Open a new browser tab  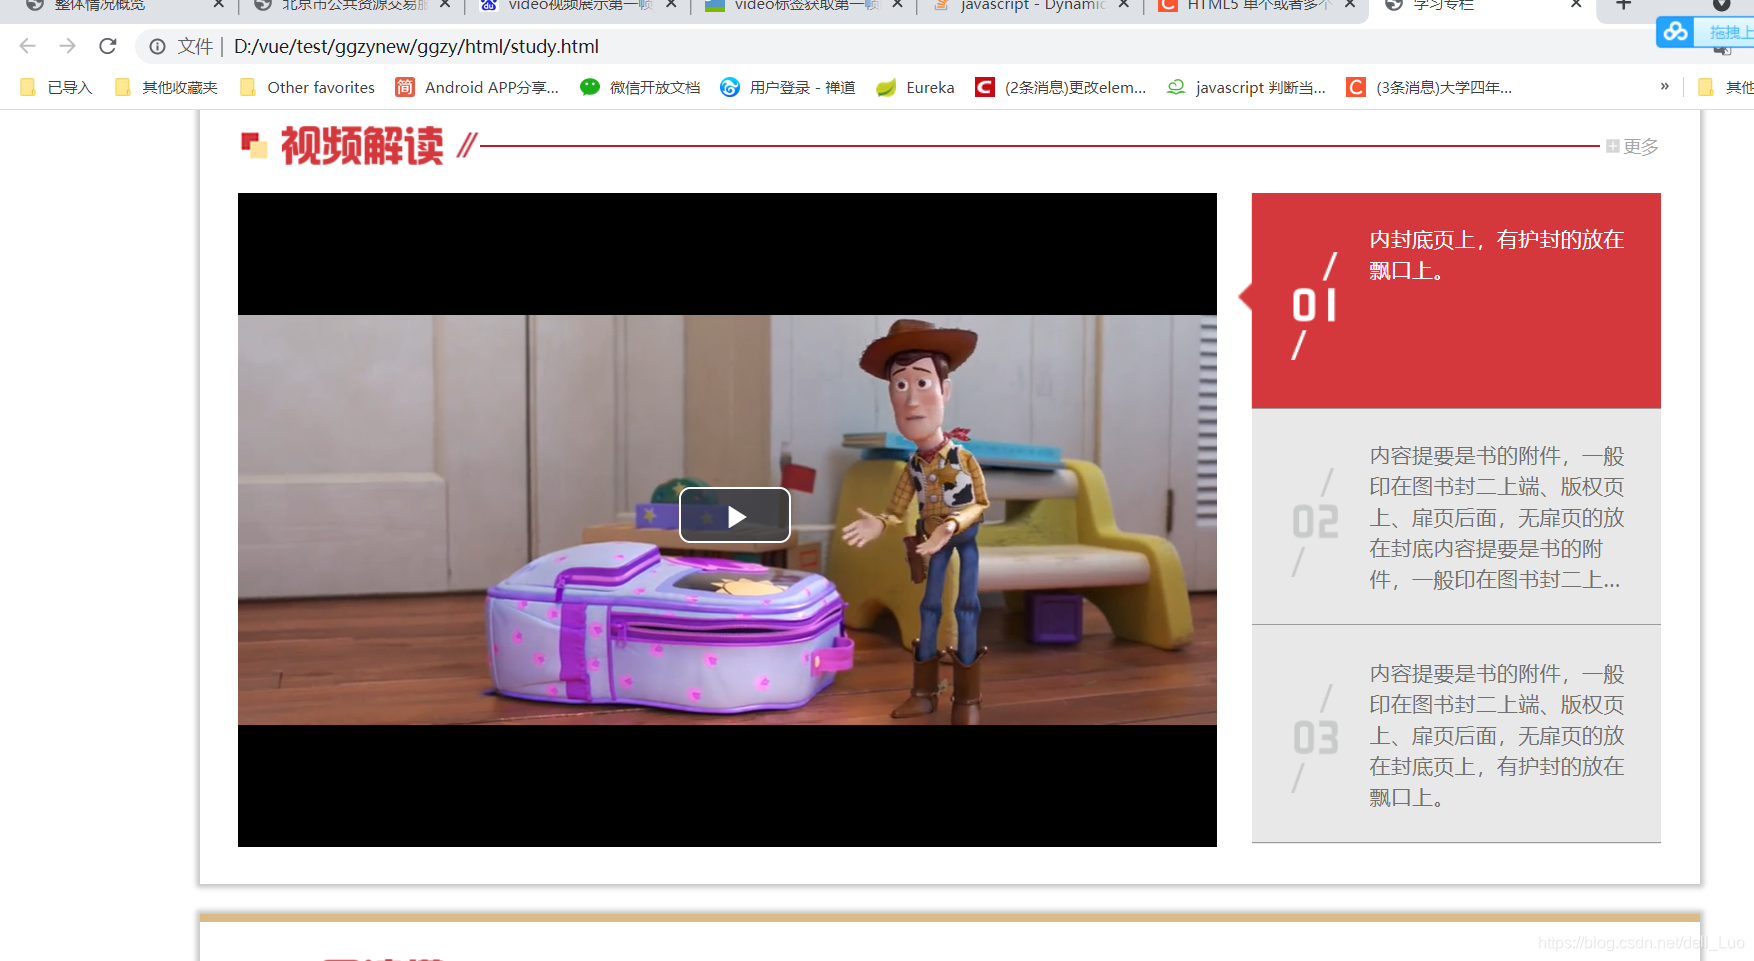[1624, 5]
